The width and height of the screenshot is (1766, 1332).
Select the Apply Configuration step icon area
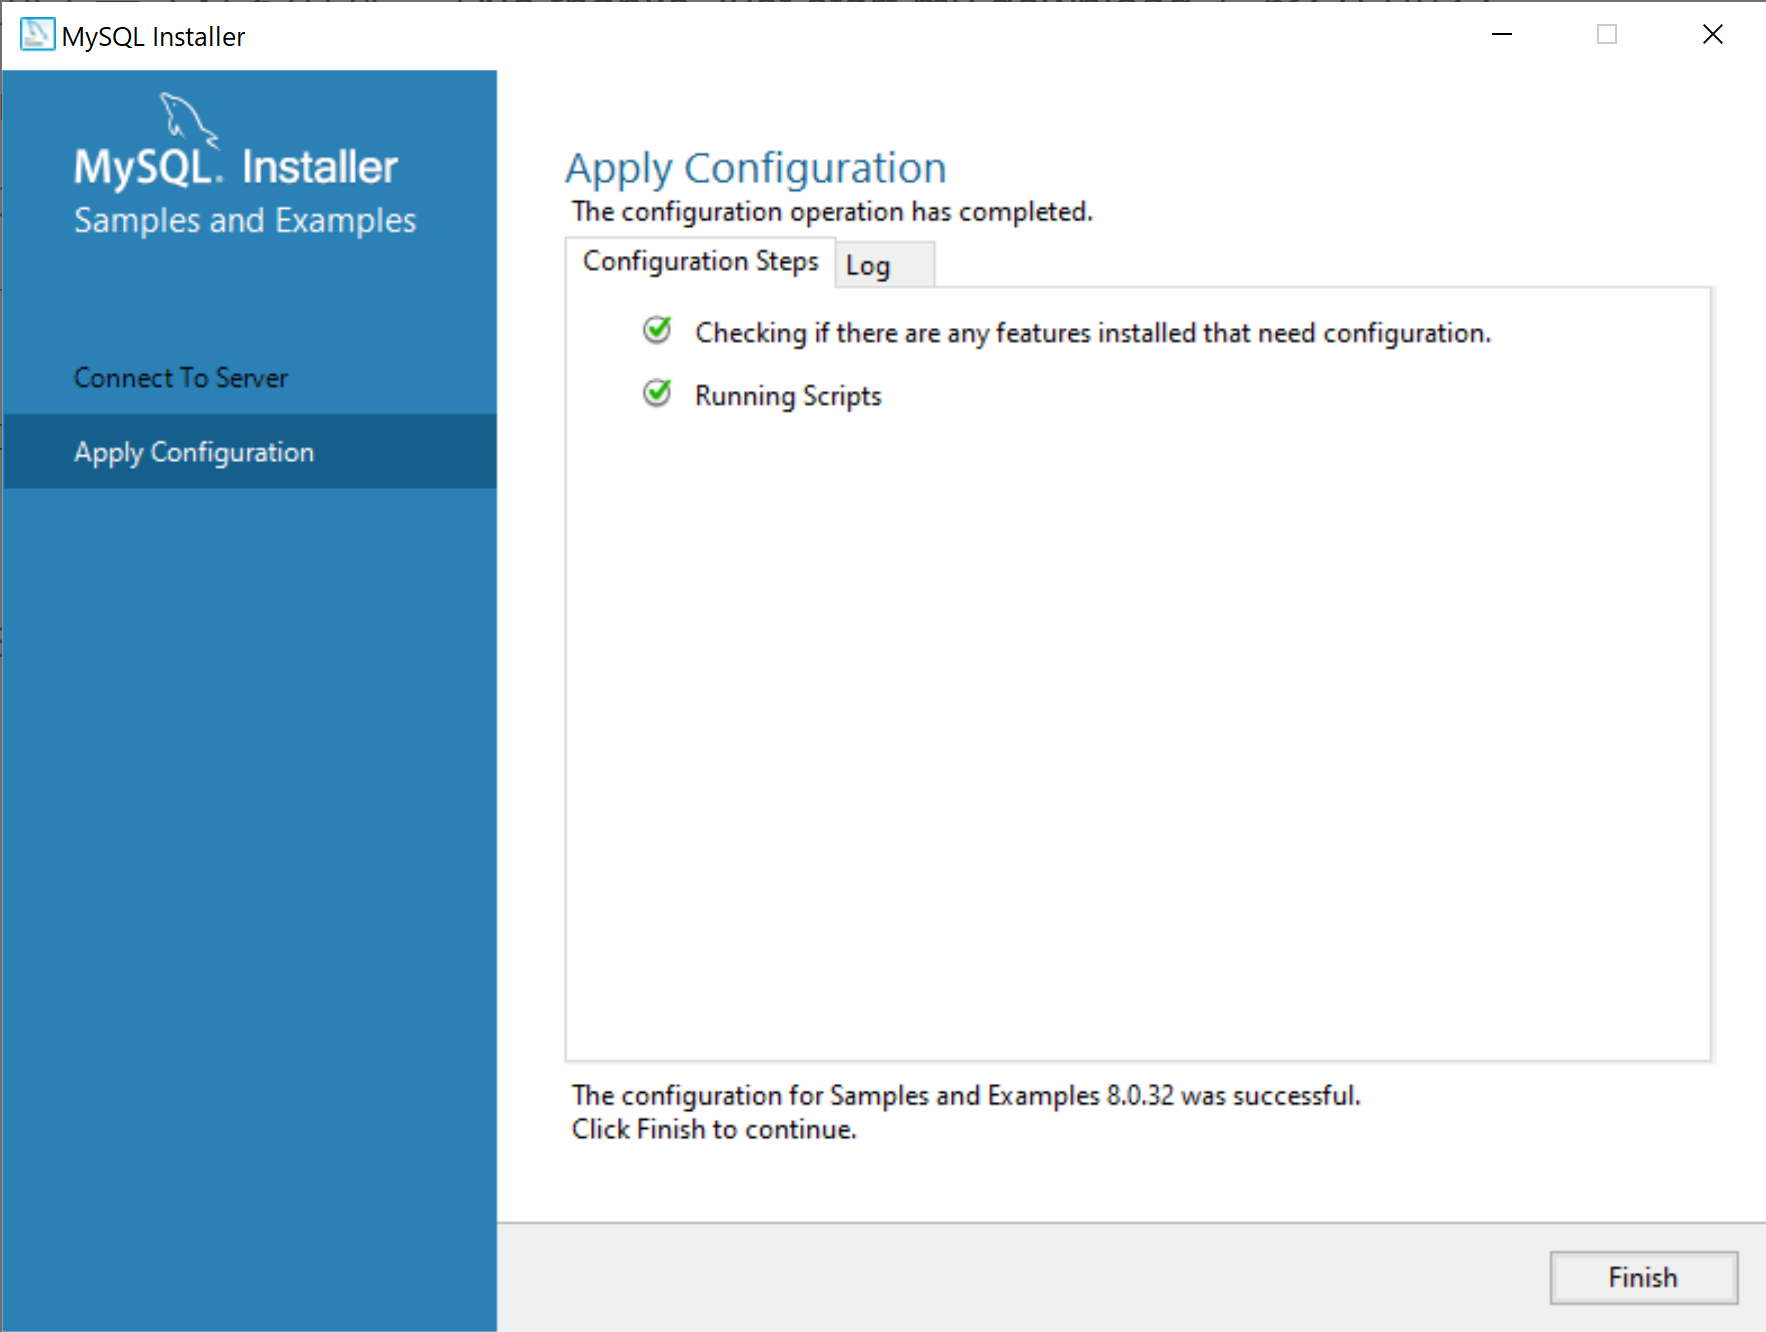192,452
